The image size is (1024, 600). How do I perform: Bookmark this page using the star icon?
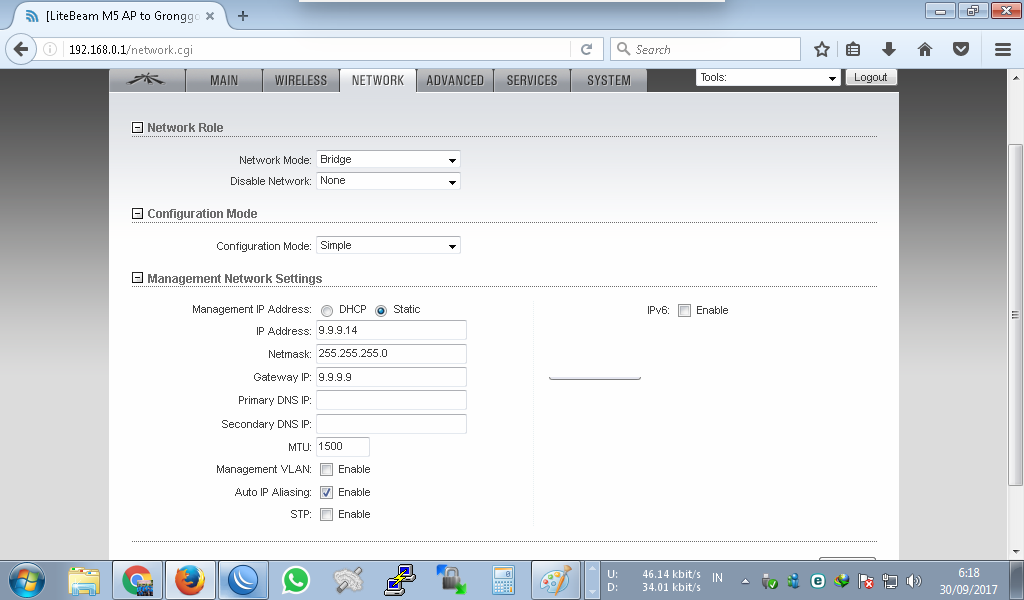pos(823,48)
